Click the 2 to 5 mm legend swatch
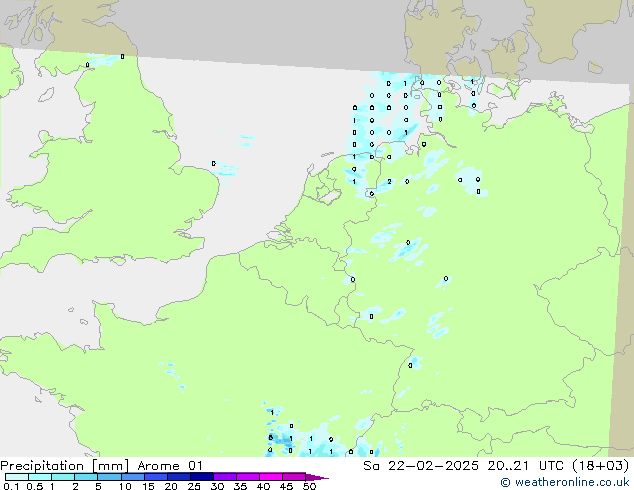The image size is (634, 490). tap(86, 477)
